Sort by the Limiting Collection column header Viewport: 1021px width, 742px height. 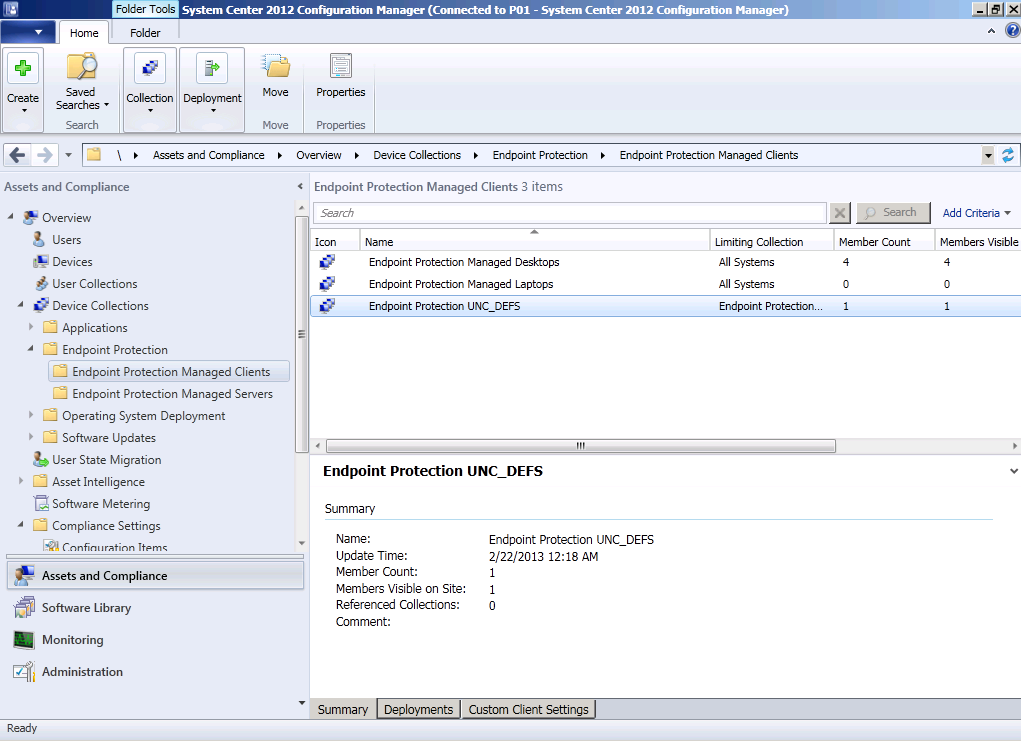click(x=771, y=241)
